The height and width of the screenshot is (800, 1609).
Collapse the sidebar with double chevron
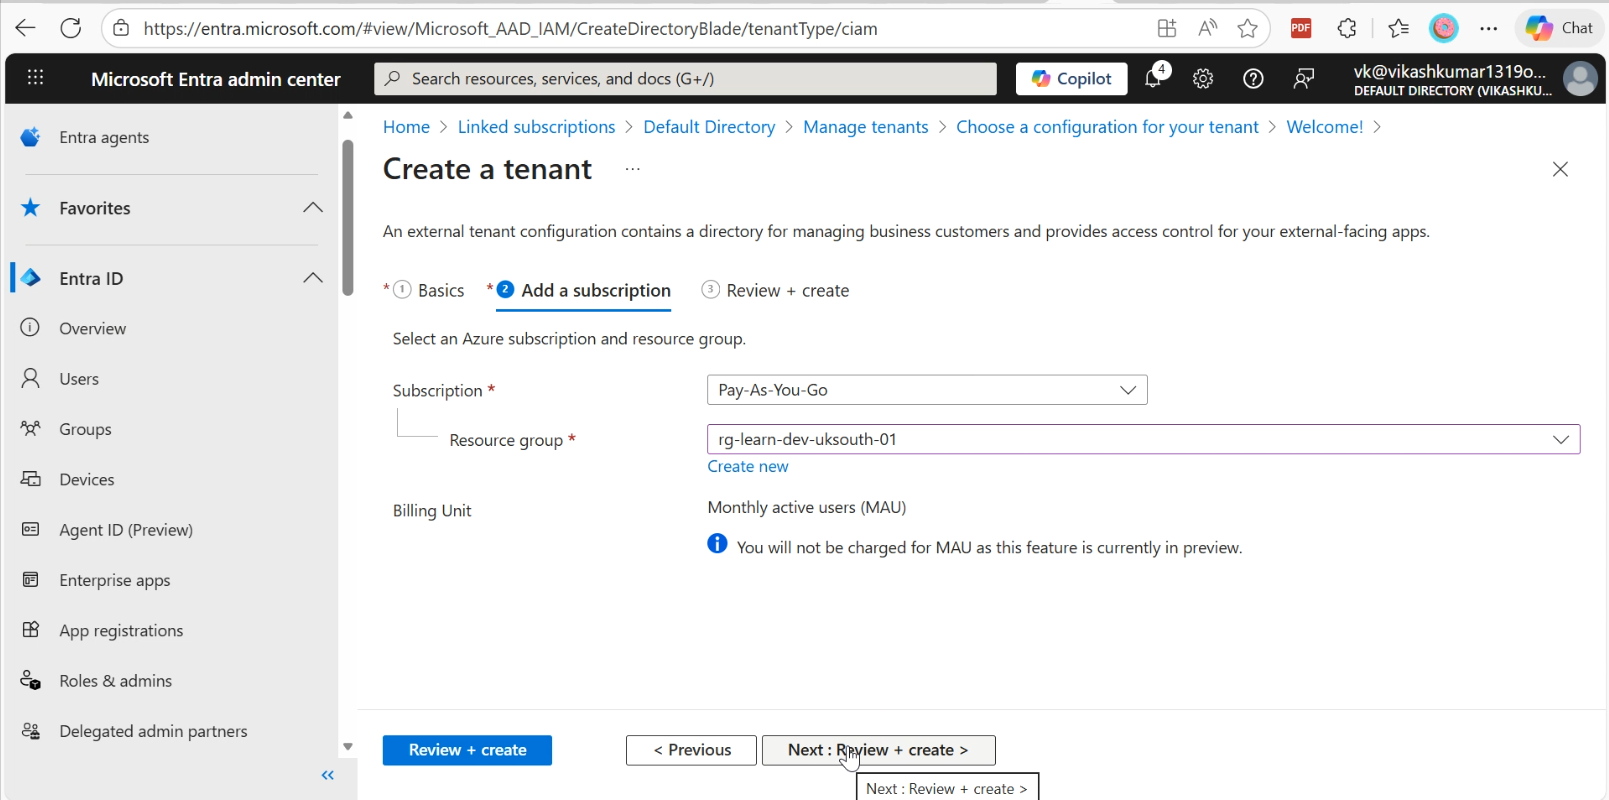coord(328,775)
